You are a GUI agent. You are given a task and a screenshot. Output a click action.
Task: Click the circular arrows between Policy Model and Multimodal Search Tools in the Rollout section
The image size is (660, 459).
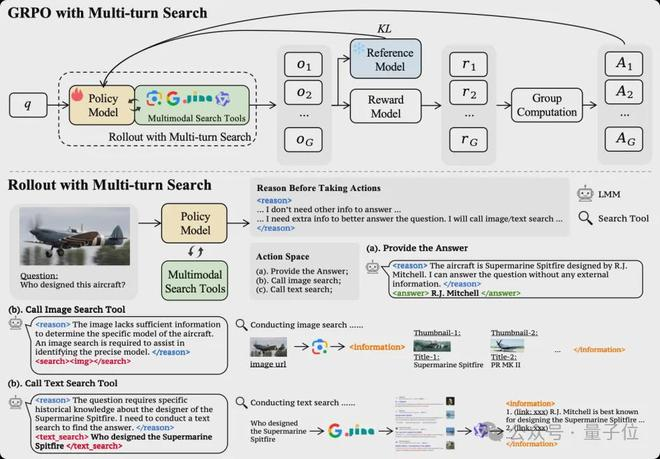coord(195,252)
